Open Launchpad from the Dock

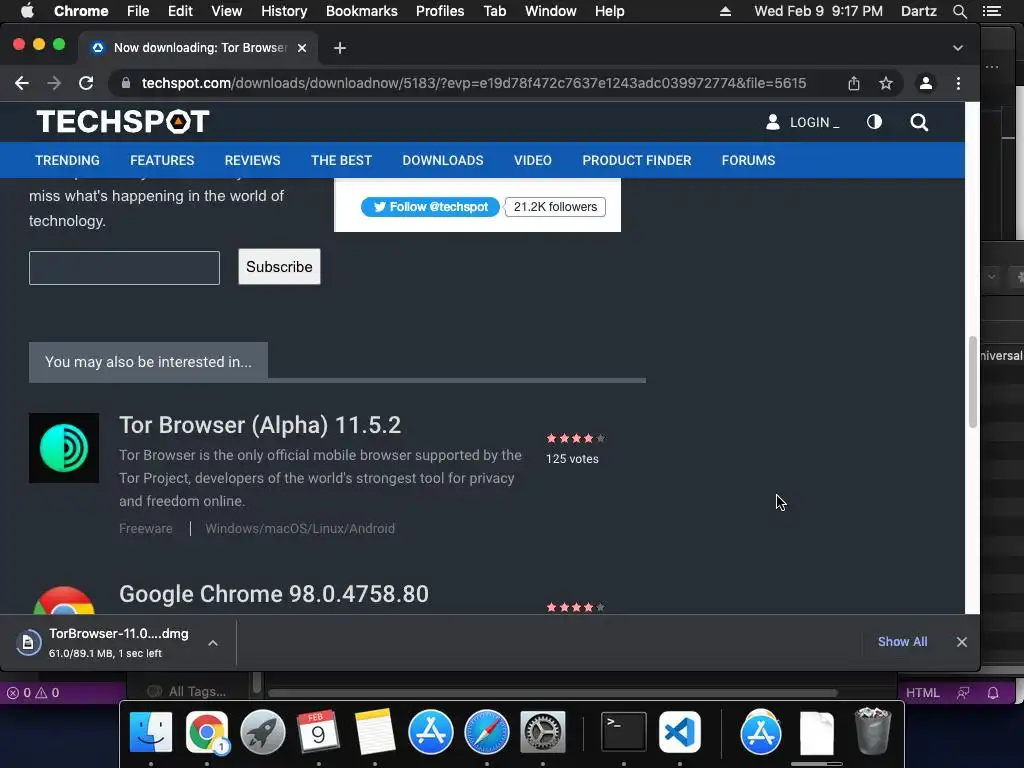tap(263, 733)
